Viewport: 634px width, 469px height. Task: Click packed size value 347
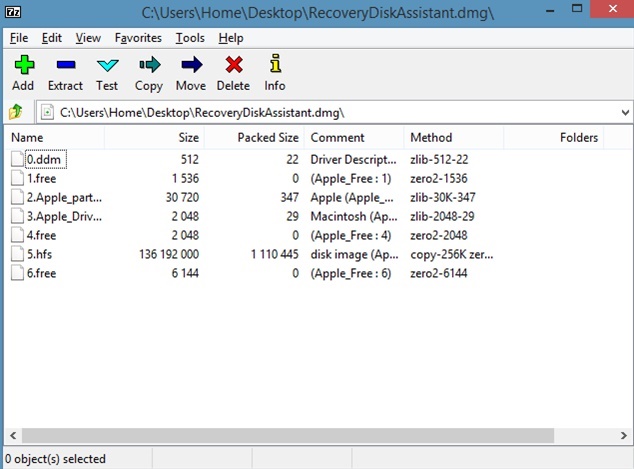(290, 197)
